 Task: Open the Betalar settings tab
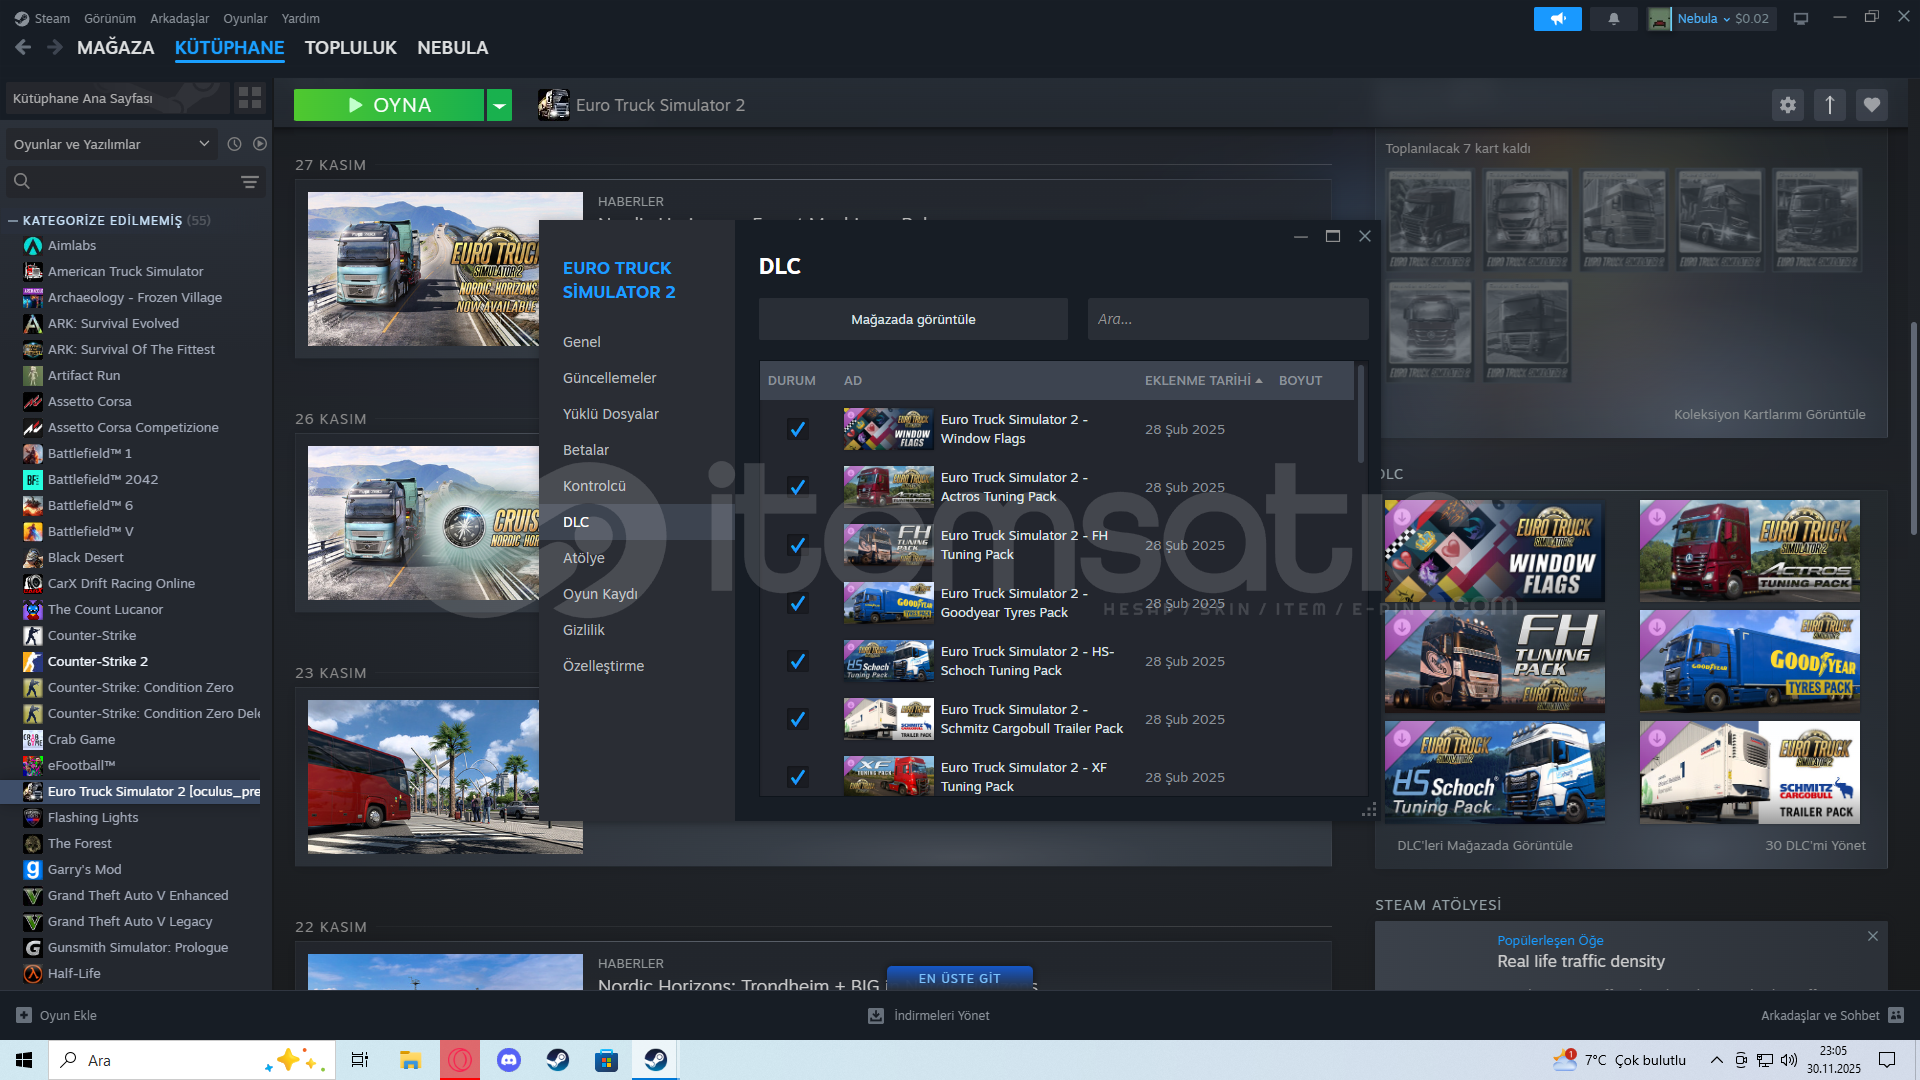tap(585, 450)
